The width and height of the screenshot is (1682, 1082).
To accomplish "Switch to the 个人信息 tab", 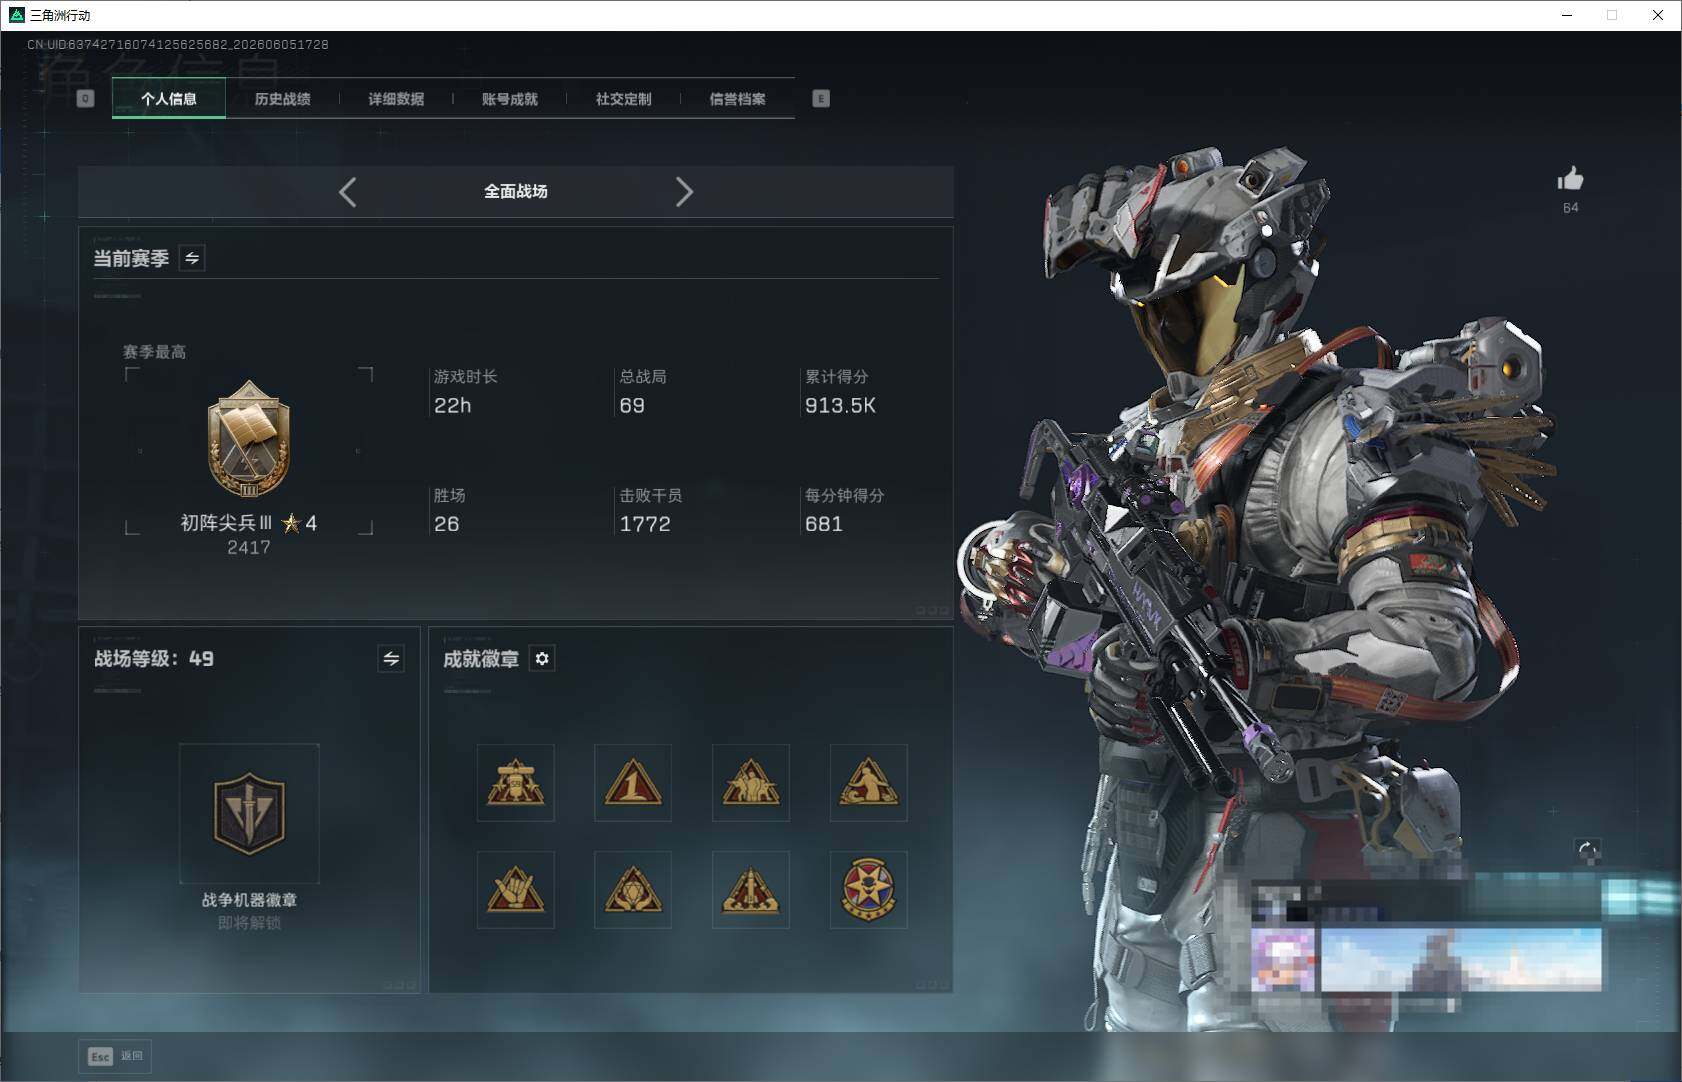I will (168, 99).
